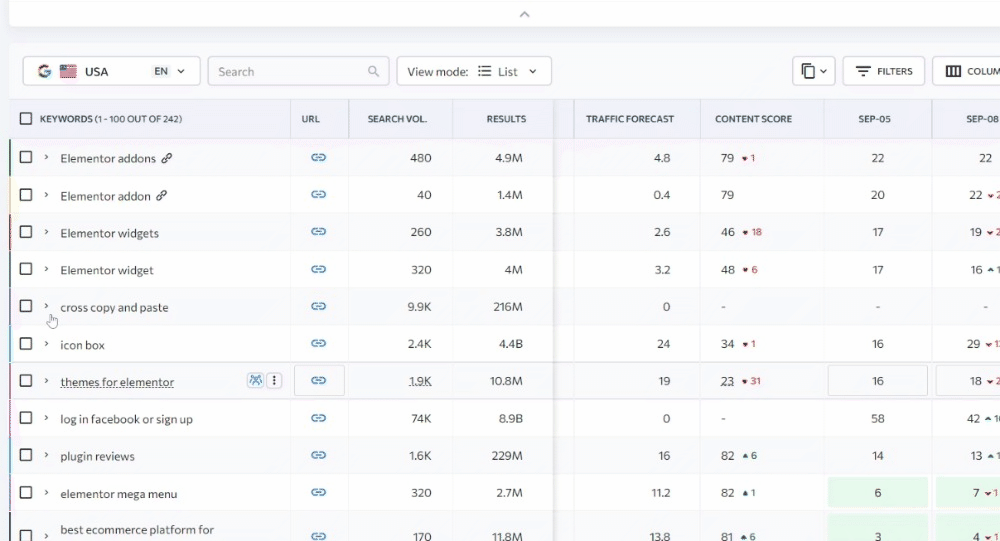
Task: Check the plugin reviews row checkbox
Action: [x=26, y=455]
